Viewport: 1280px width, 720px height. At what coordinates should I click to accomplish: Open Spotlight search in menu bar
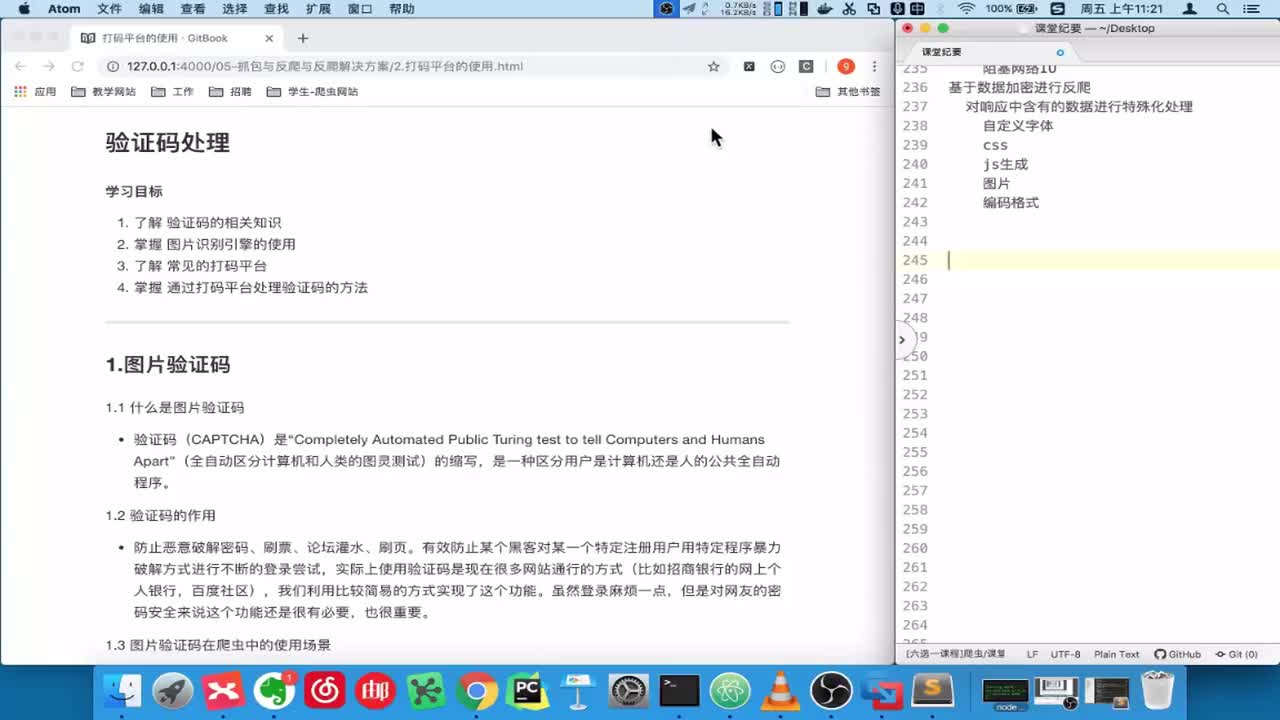[x=1223, y=9]
